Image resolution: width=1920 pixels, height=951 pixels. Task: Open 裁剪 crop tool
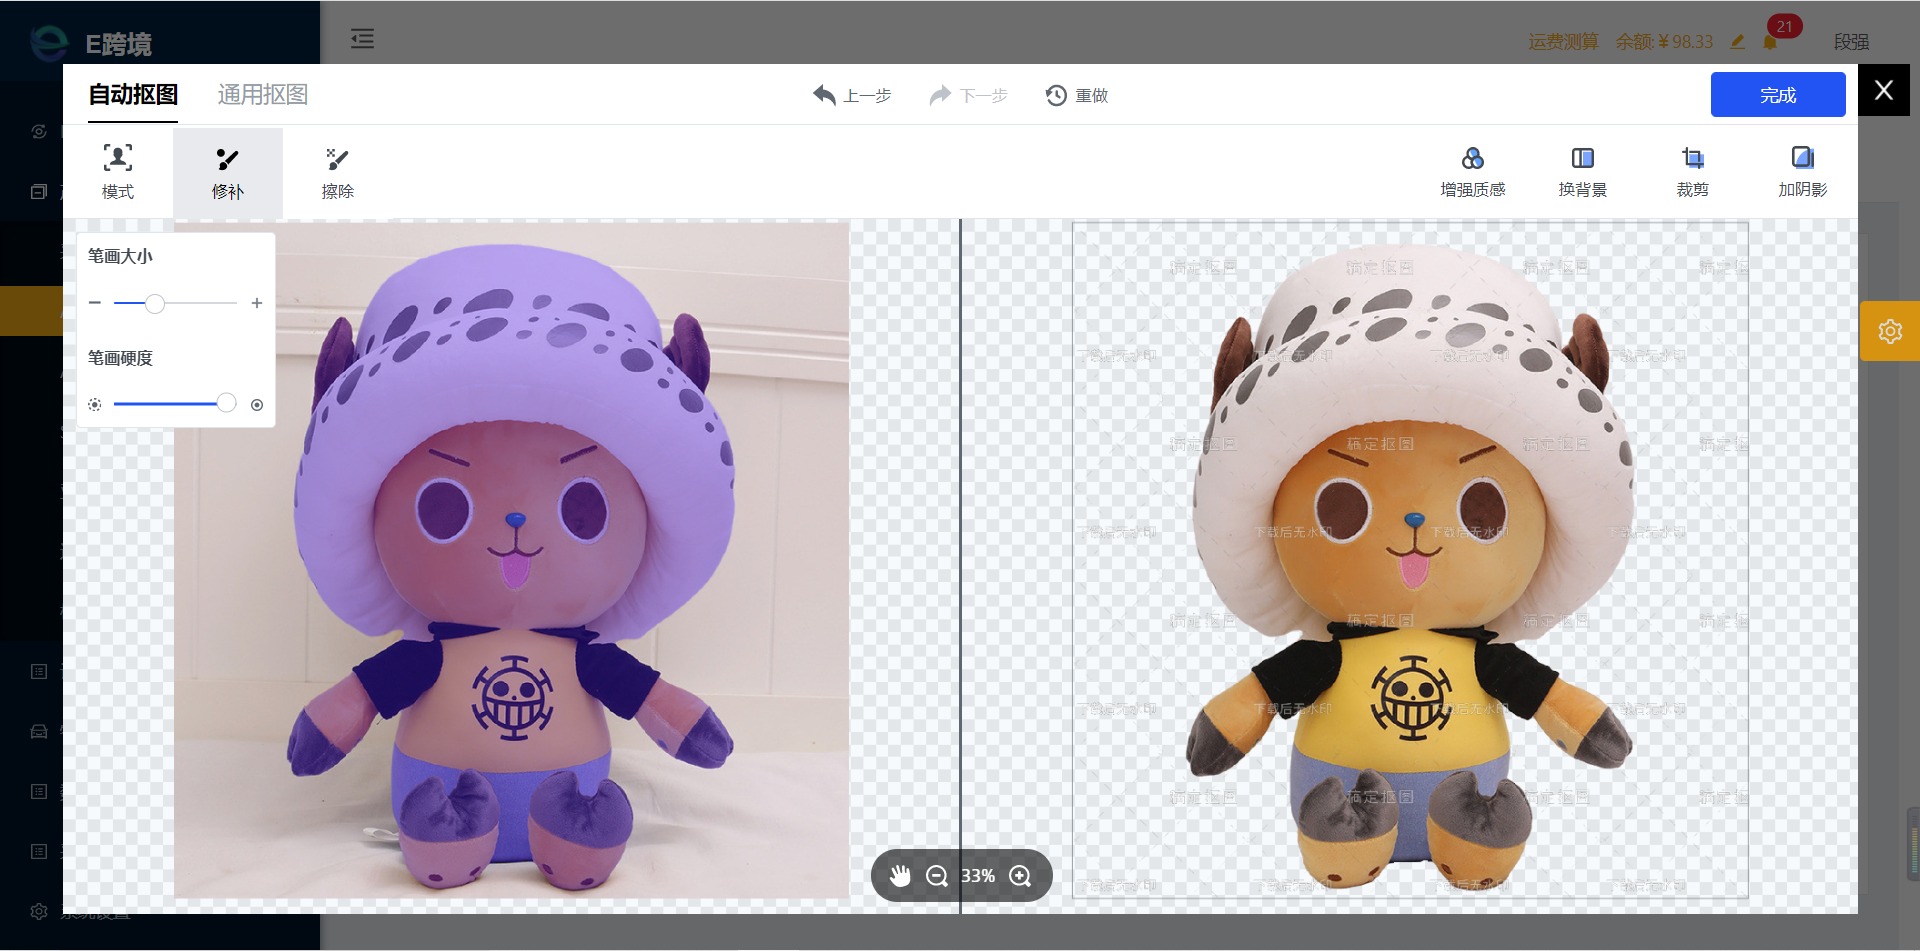pos(1693,172)
